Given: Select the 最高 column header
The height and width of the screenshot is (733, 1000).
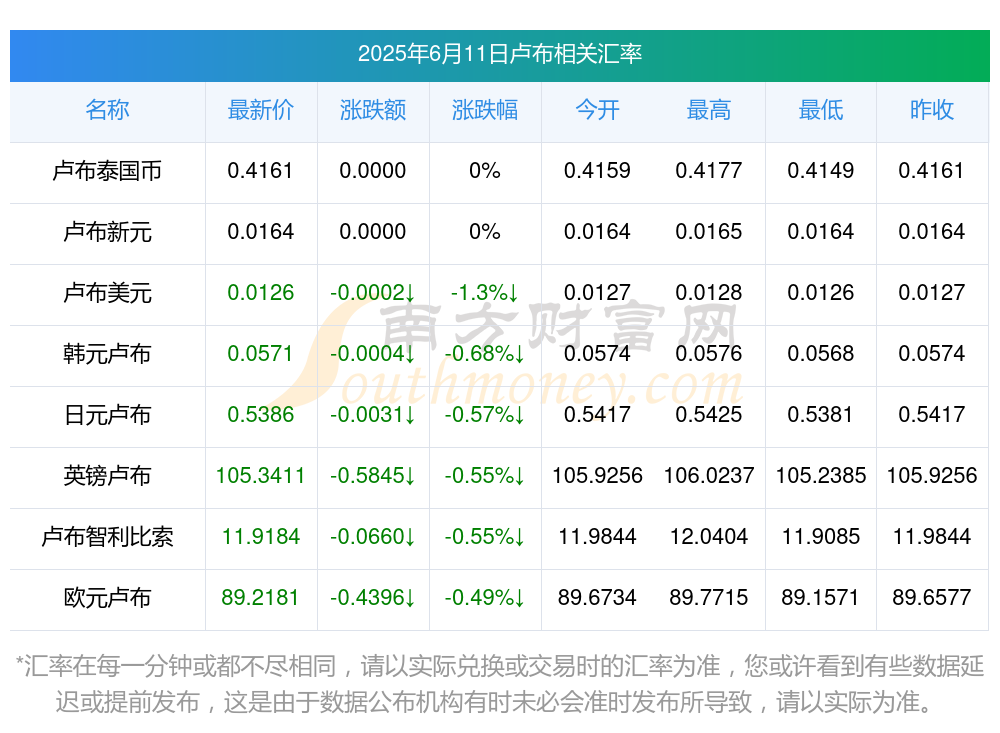Looking at the screenshot, I should 709,110.
